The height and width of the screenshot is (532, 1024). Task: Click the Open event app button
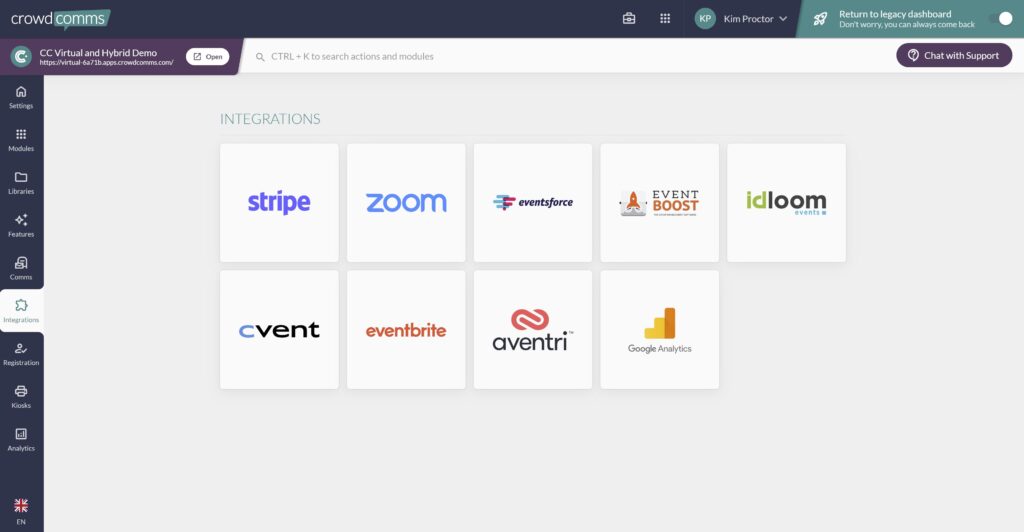[207, 56]
